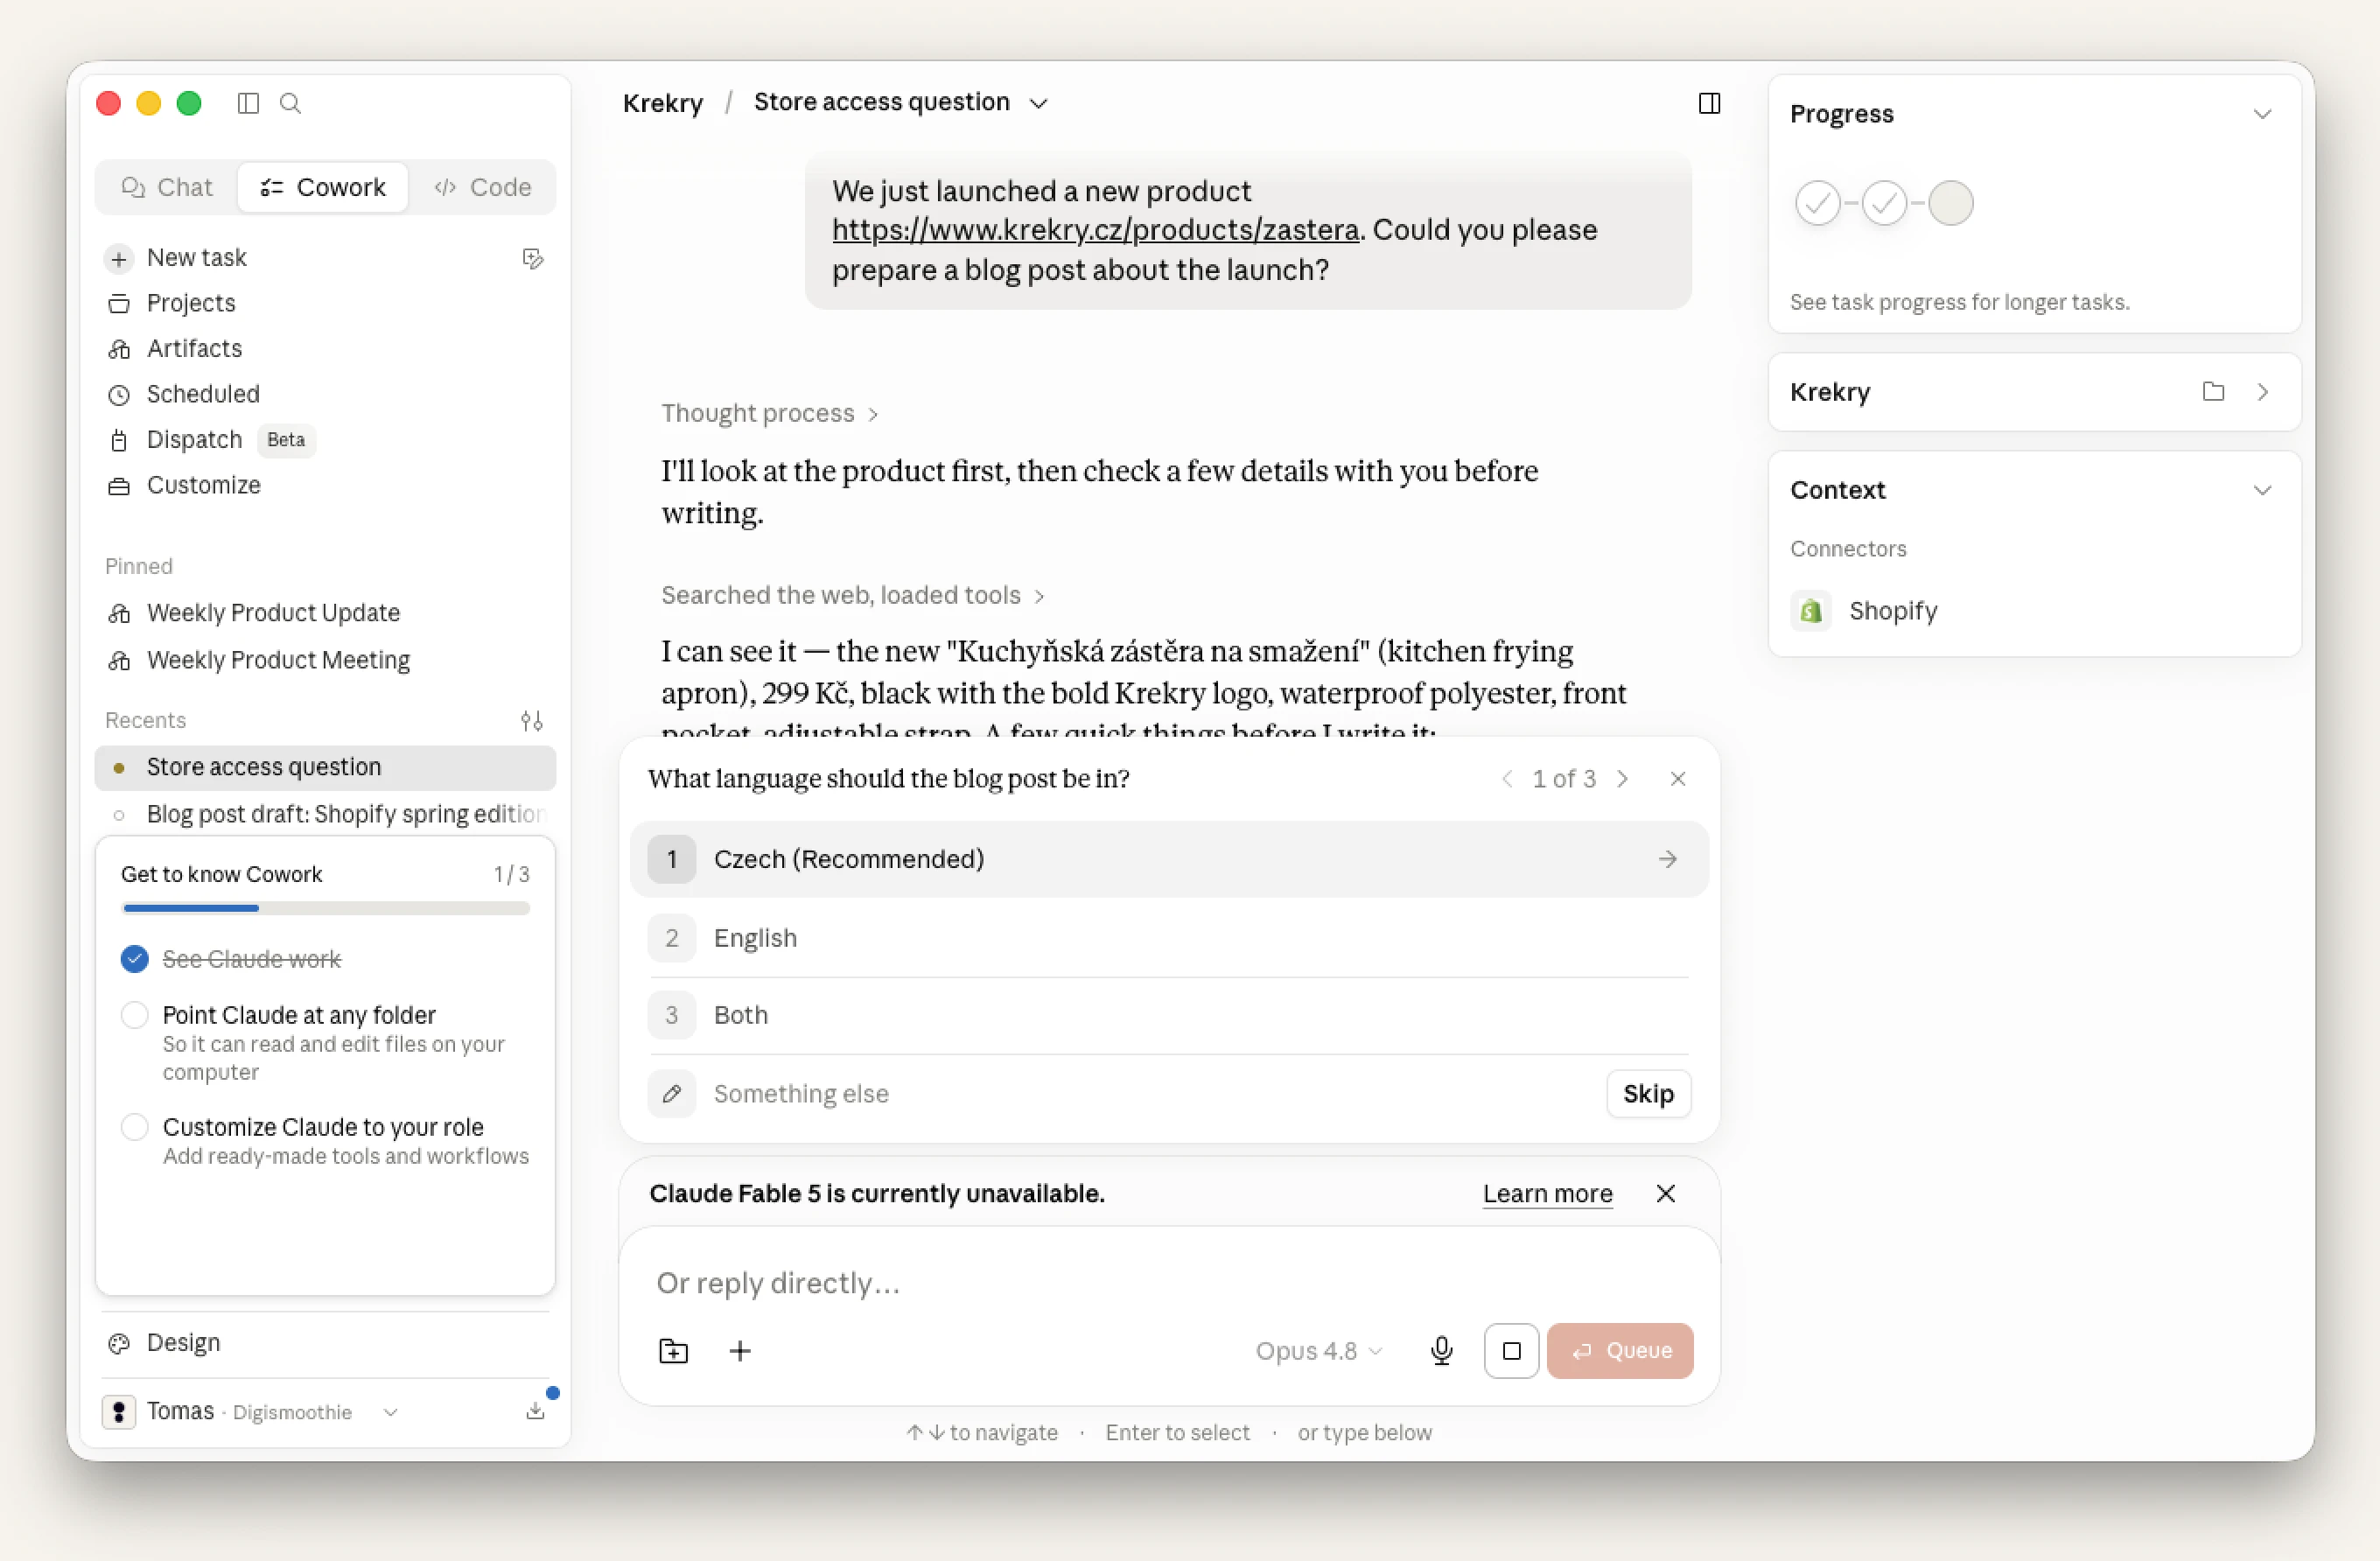
Task: Click the arrow on Czech option row
Action: (x=1667, y=859)
